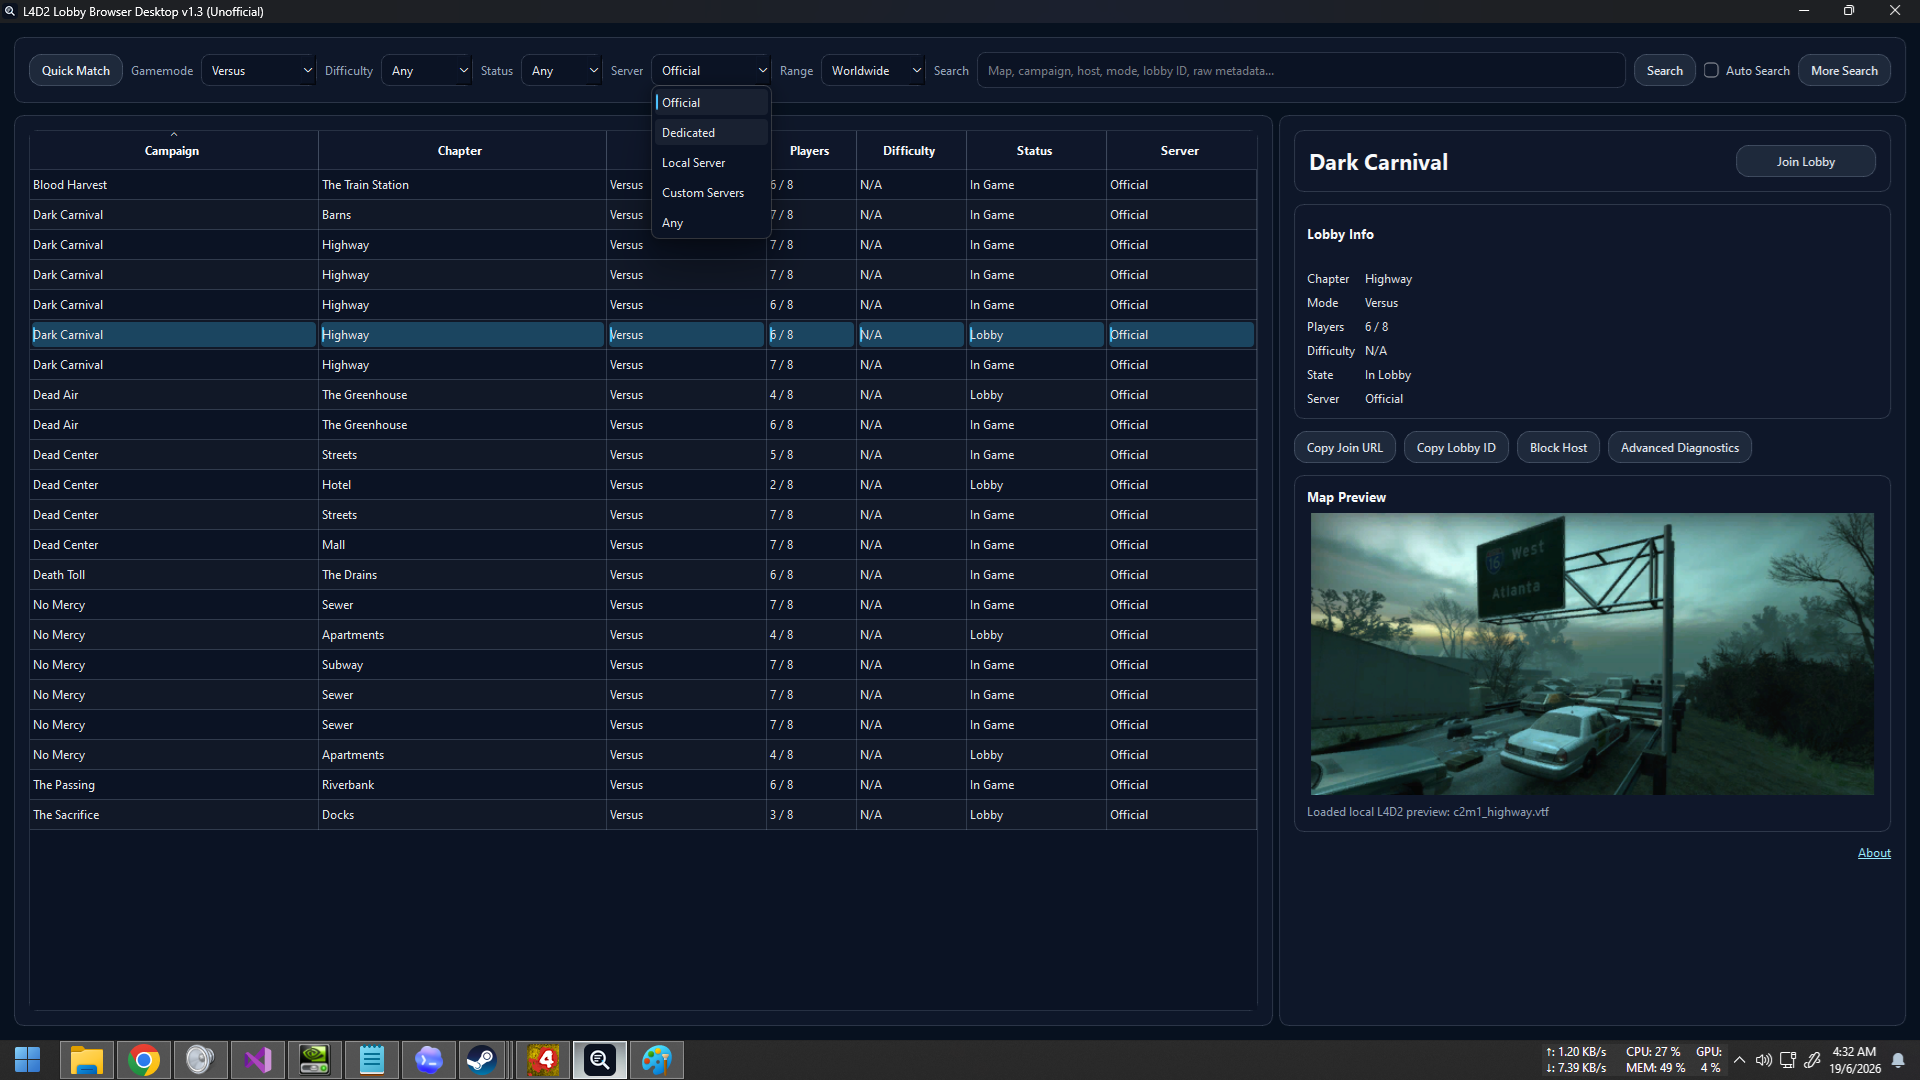Open network icon in system tray

(x=1788, y=1060)
